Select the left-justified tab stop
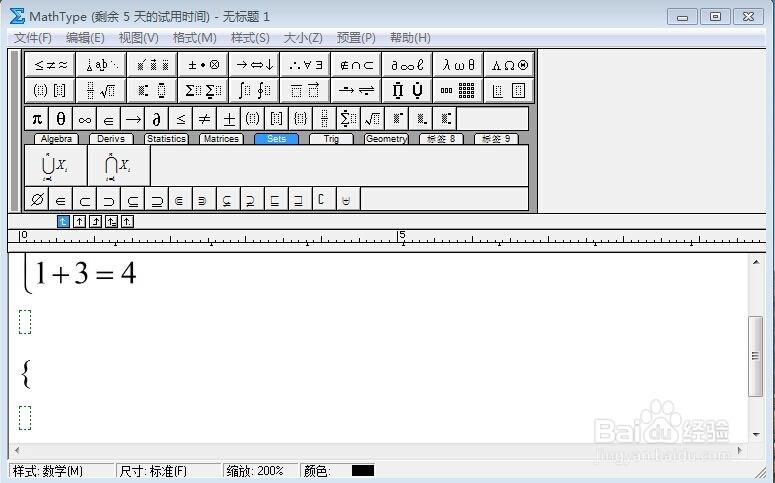This screenshot has height=483, width=775. (63, 221)
